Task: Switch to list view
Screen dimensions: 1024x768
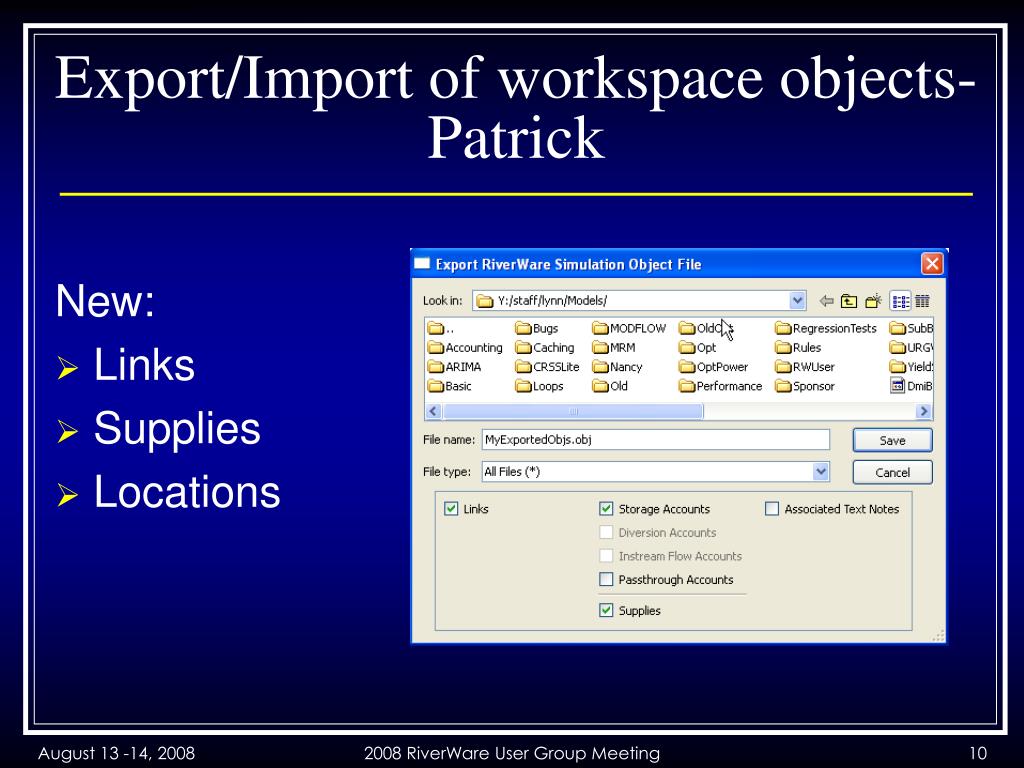Action: [901, 301]
